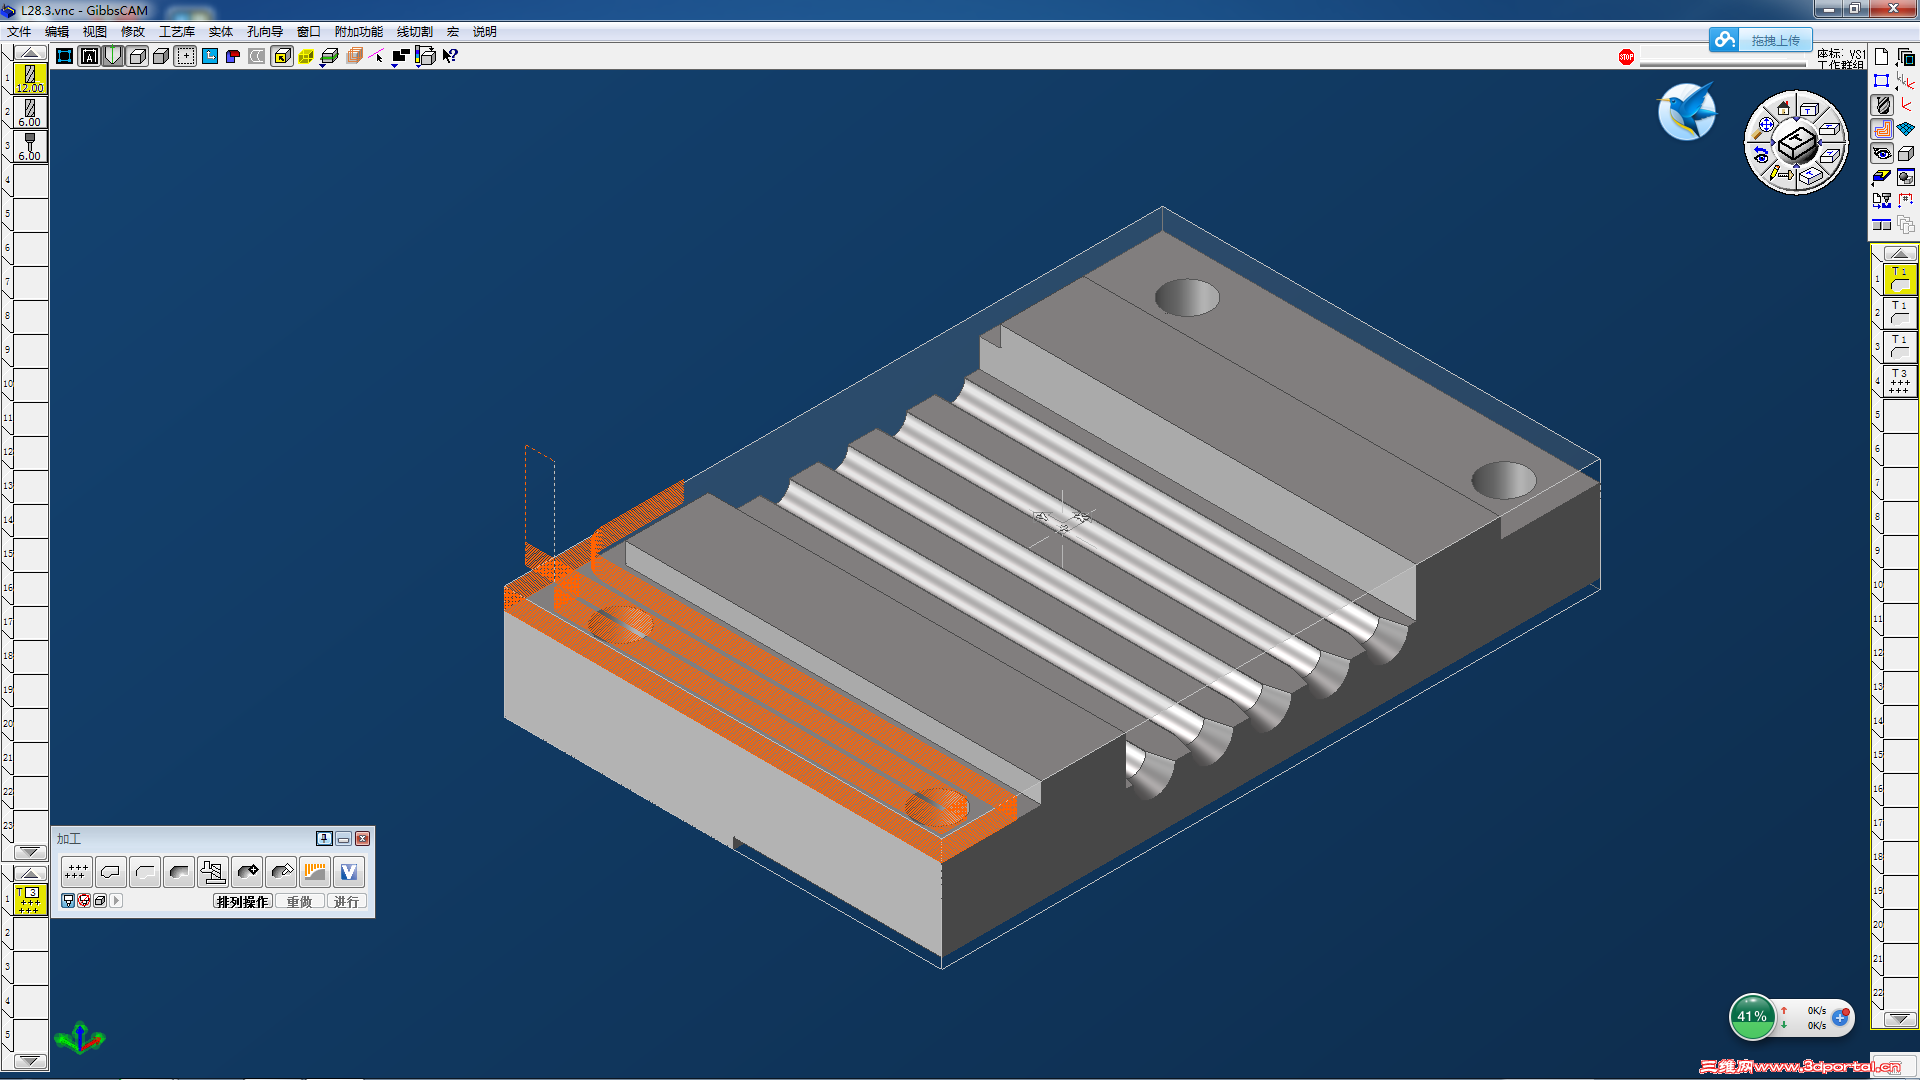The image size is (1920, 1080).
Task: Toggle the red no-tool icon in 加工 palette
Action: 84,901
